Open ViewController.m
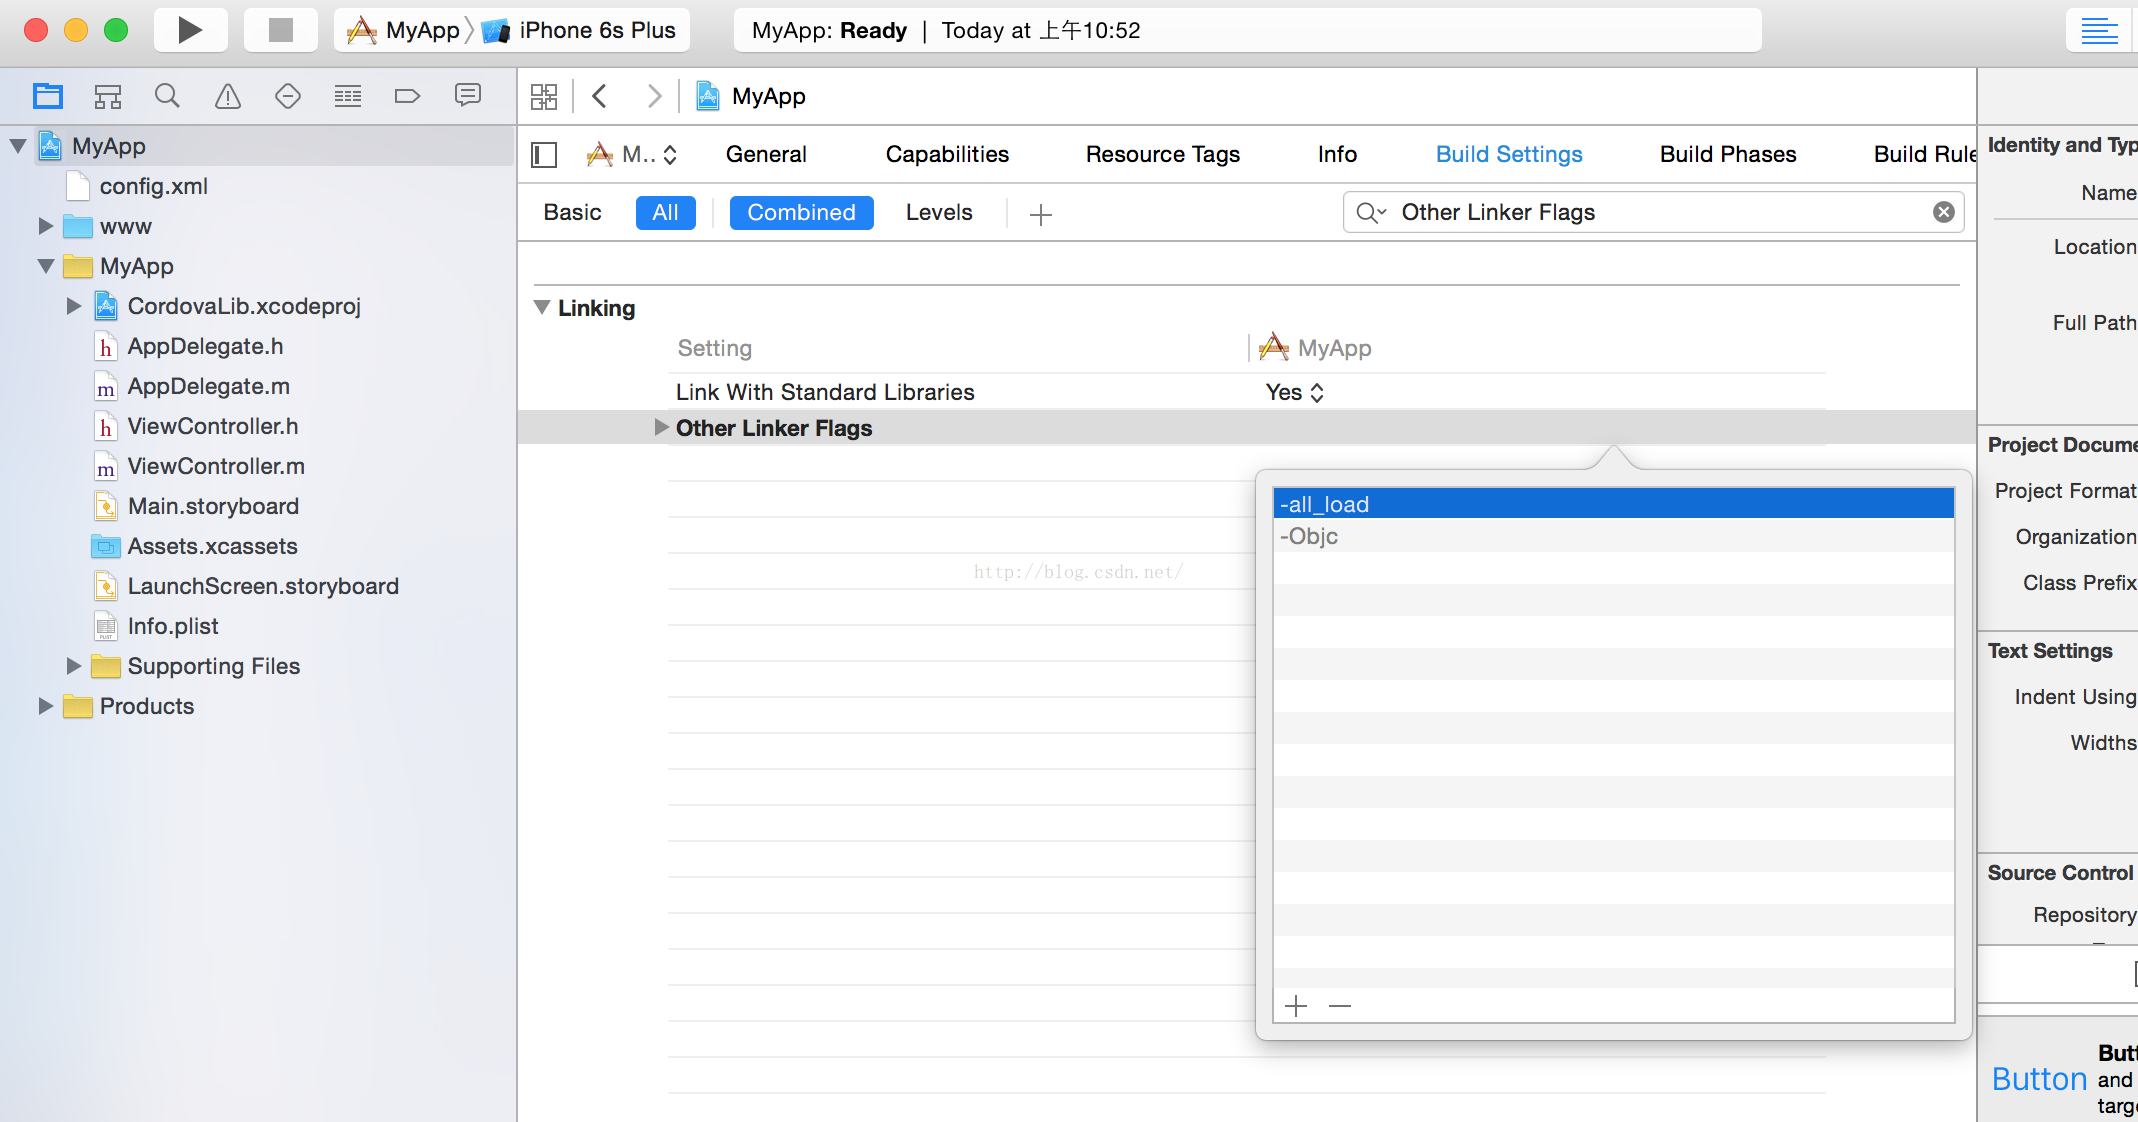 pos(215,466)
